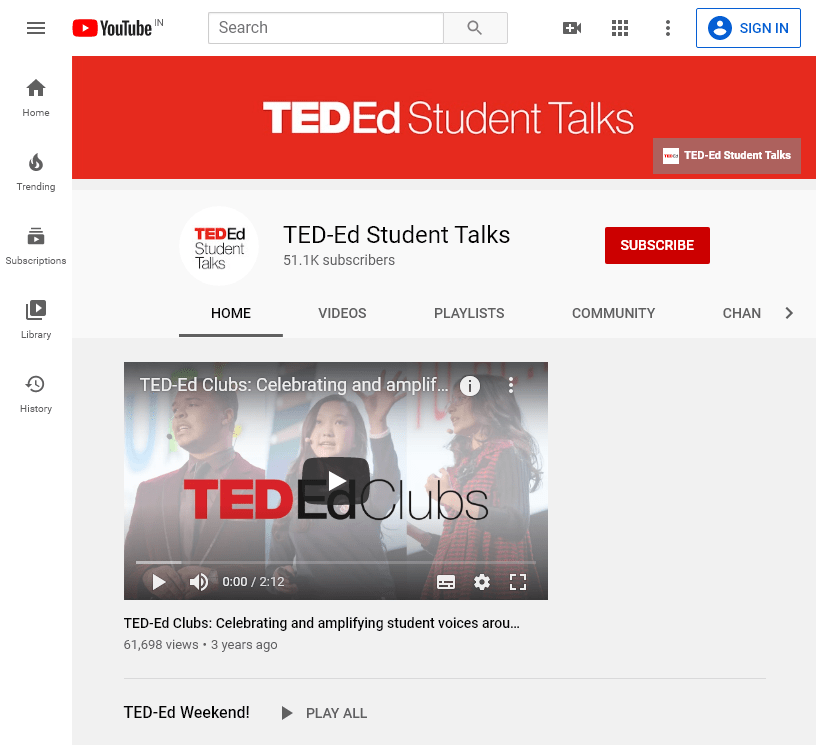Open Home in the sidebar
816x745 pixels.
(x=36, y=98)
